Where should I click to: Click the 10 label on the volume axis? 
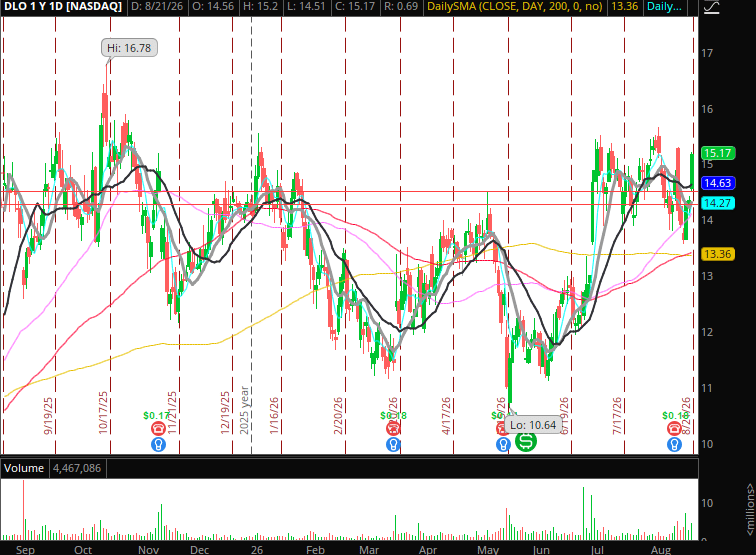pos(707,503)
